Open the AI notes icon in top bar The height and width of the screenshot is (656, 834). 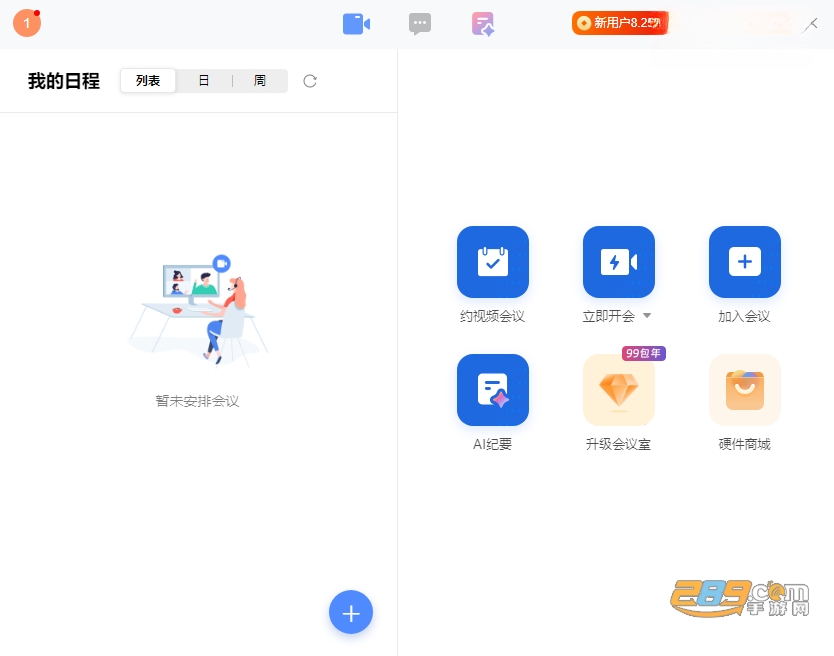483,24
